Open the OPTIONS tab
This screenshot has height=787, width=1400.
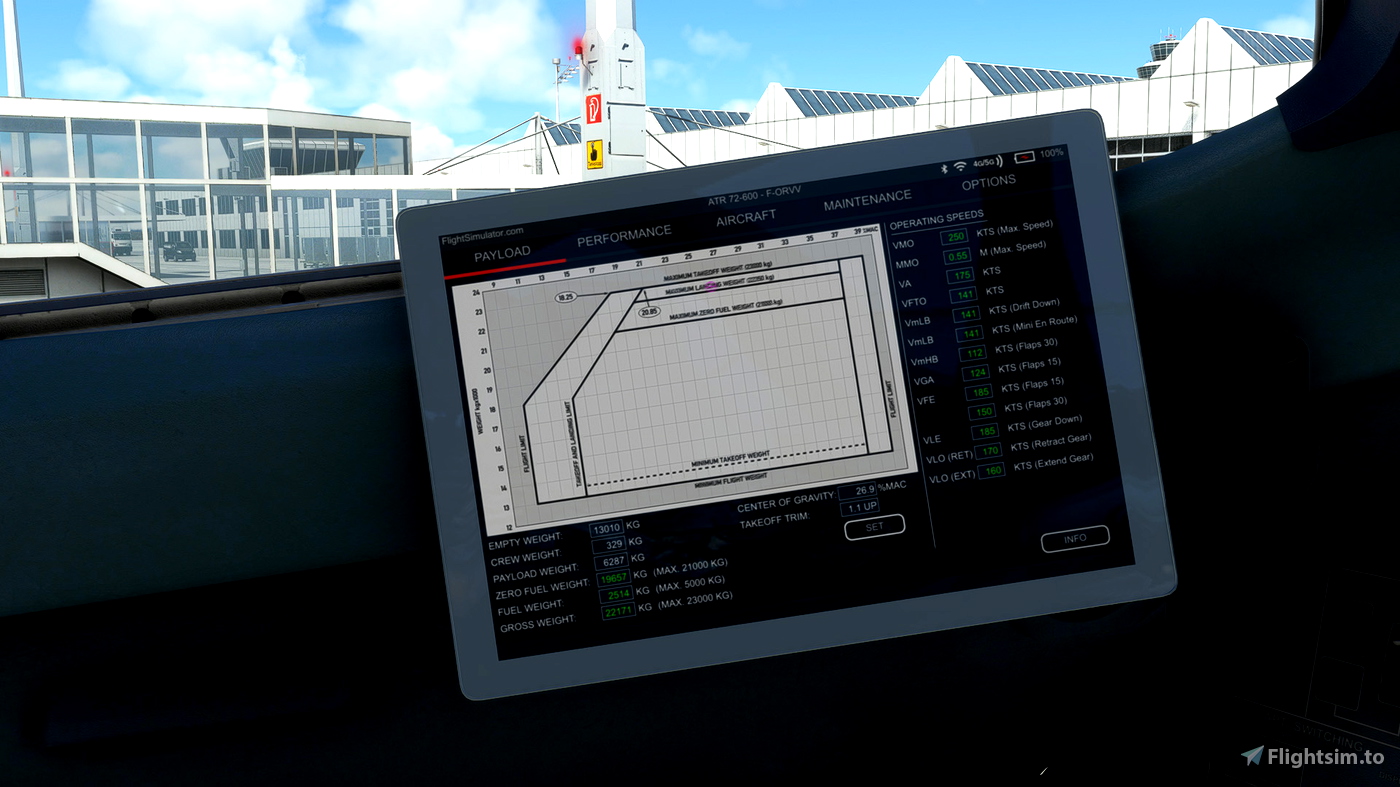click(989, 181)
